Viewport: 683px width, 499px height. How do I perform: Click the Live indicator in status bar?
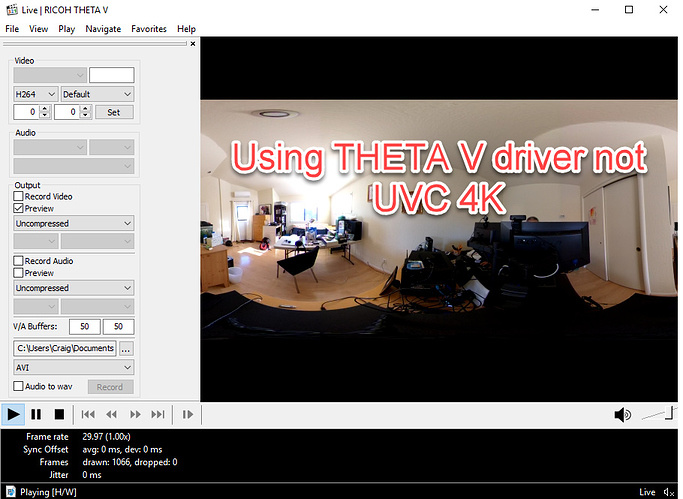647,492
